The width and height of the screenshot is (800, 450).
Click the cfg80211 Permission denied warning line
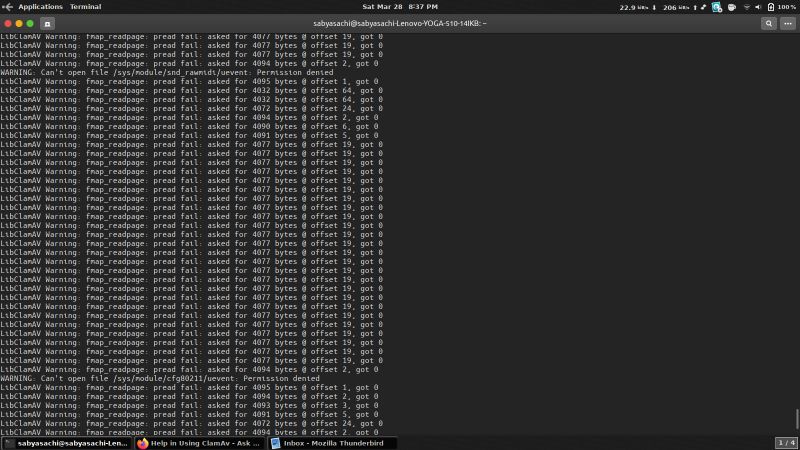160,379
